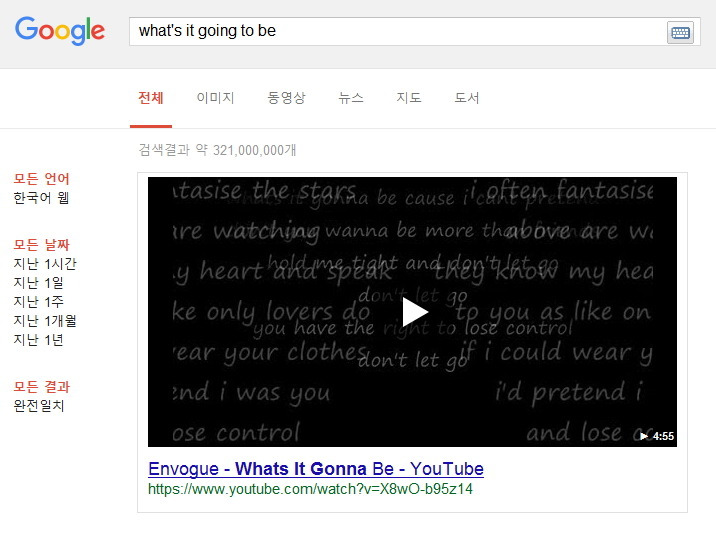Filter results to 지난 1주
Viewport: 716px width, 534px height.
(x=38, y=302)
